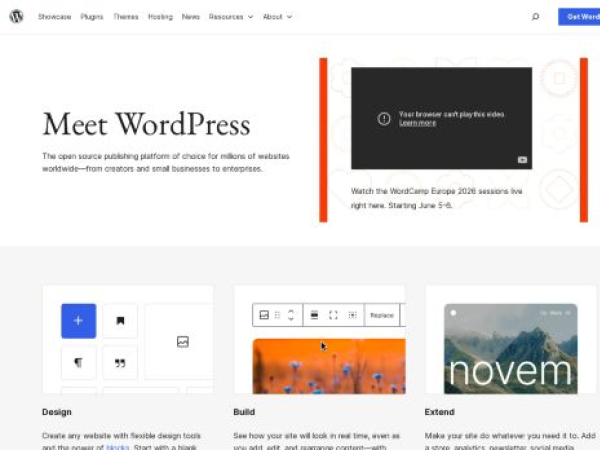Screen dimensions: 600x450
Task: Click the image placeholder icon in Design card
Action: [x=183, y=341]
